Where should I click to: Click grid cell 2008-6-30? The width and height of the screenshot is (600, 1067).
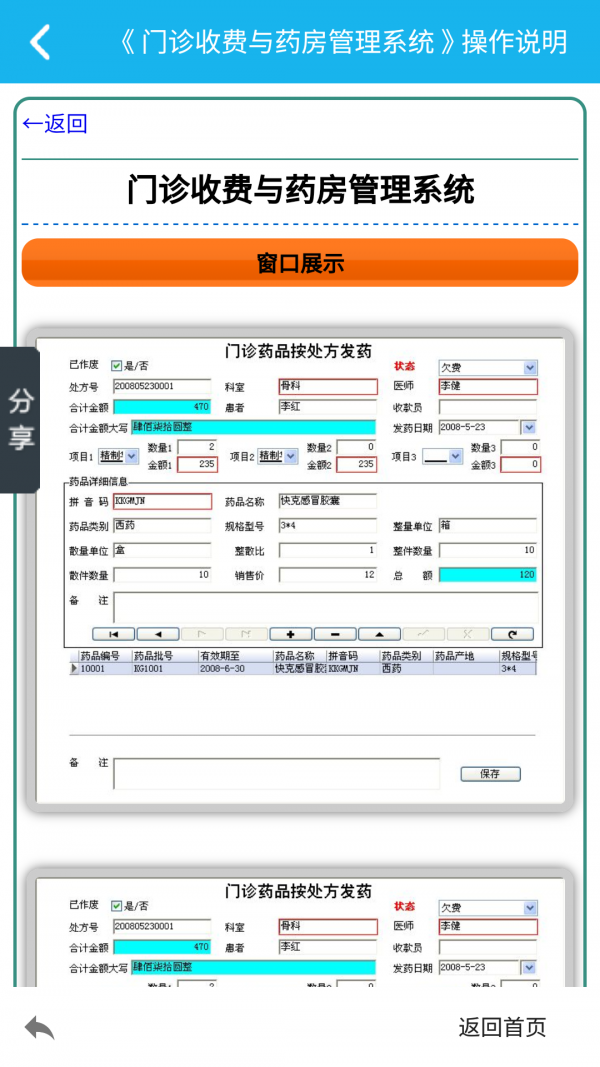(x=235, y=669)
